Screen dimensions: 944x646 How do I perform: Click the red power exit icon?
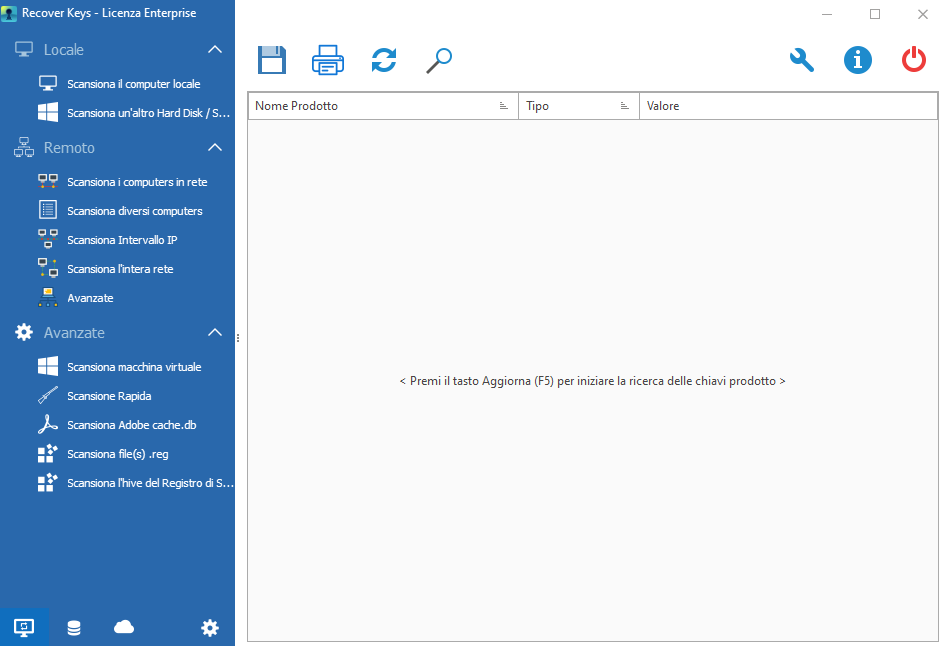[x=913, y=60]
